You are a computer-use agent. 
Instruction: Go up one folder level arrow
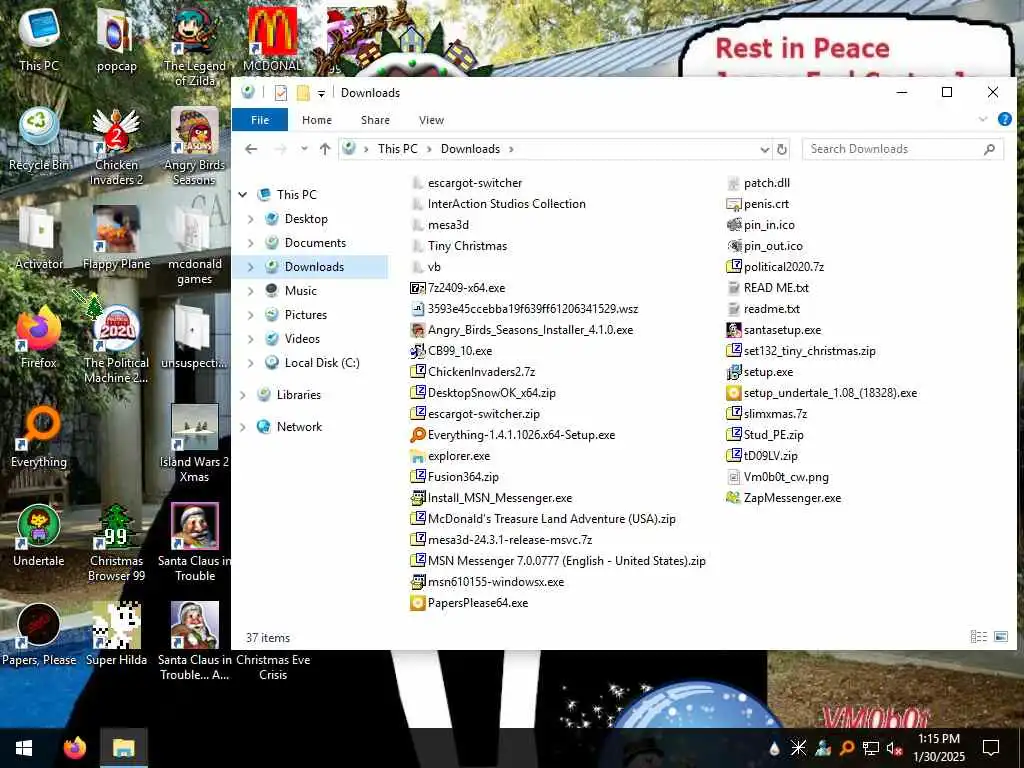[x=325, y=149]
